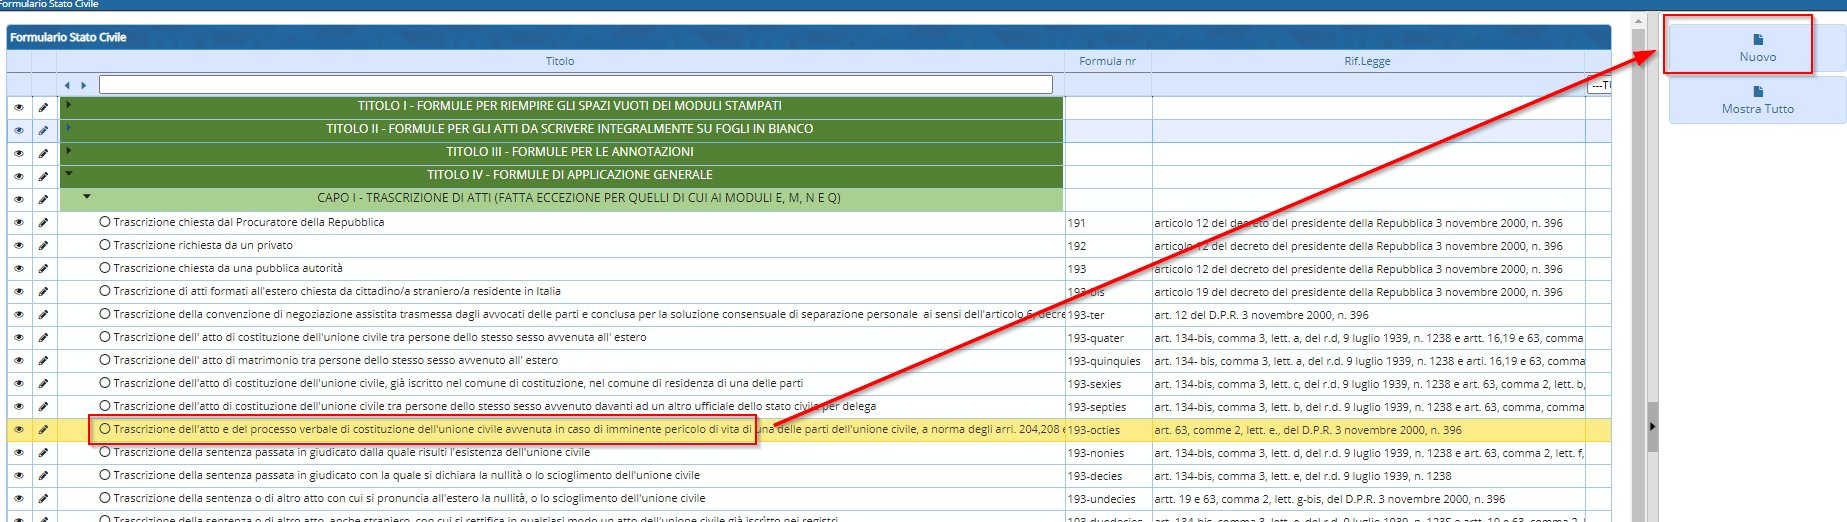Edit the 'Trascrizione richiesta da un privato' row via pencil
Screen dimensions: 1847x522
click(x=43, y=246)
